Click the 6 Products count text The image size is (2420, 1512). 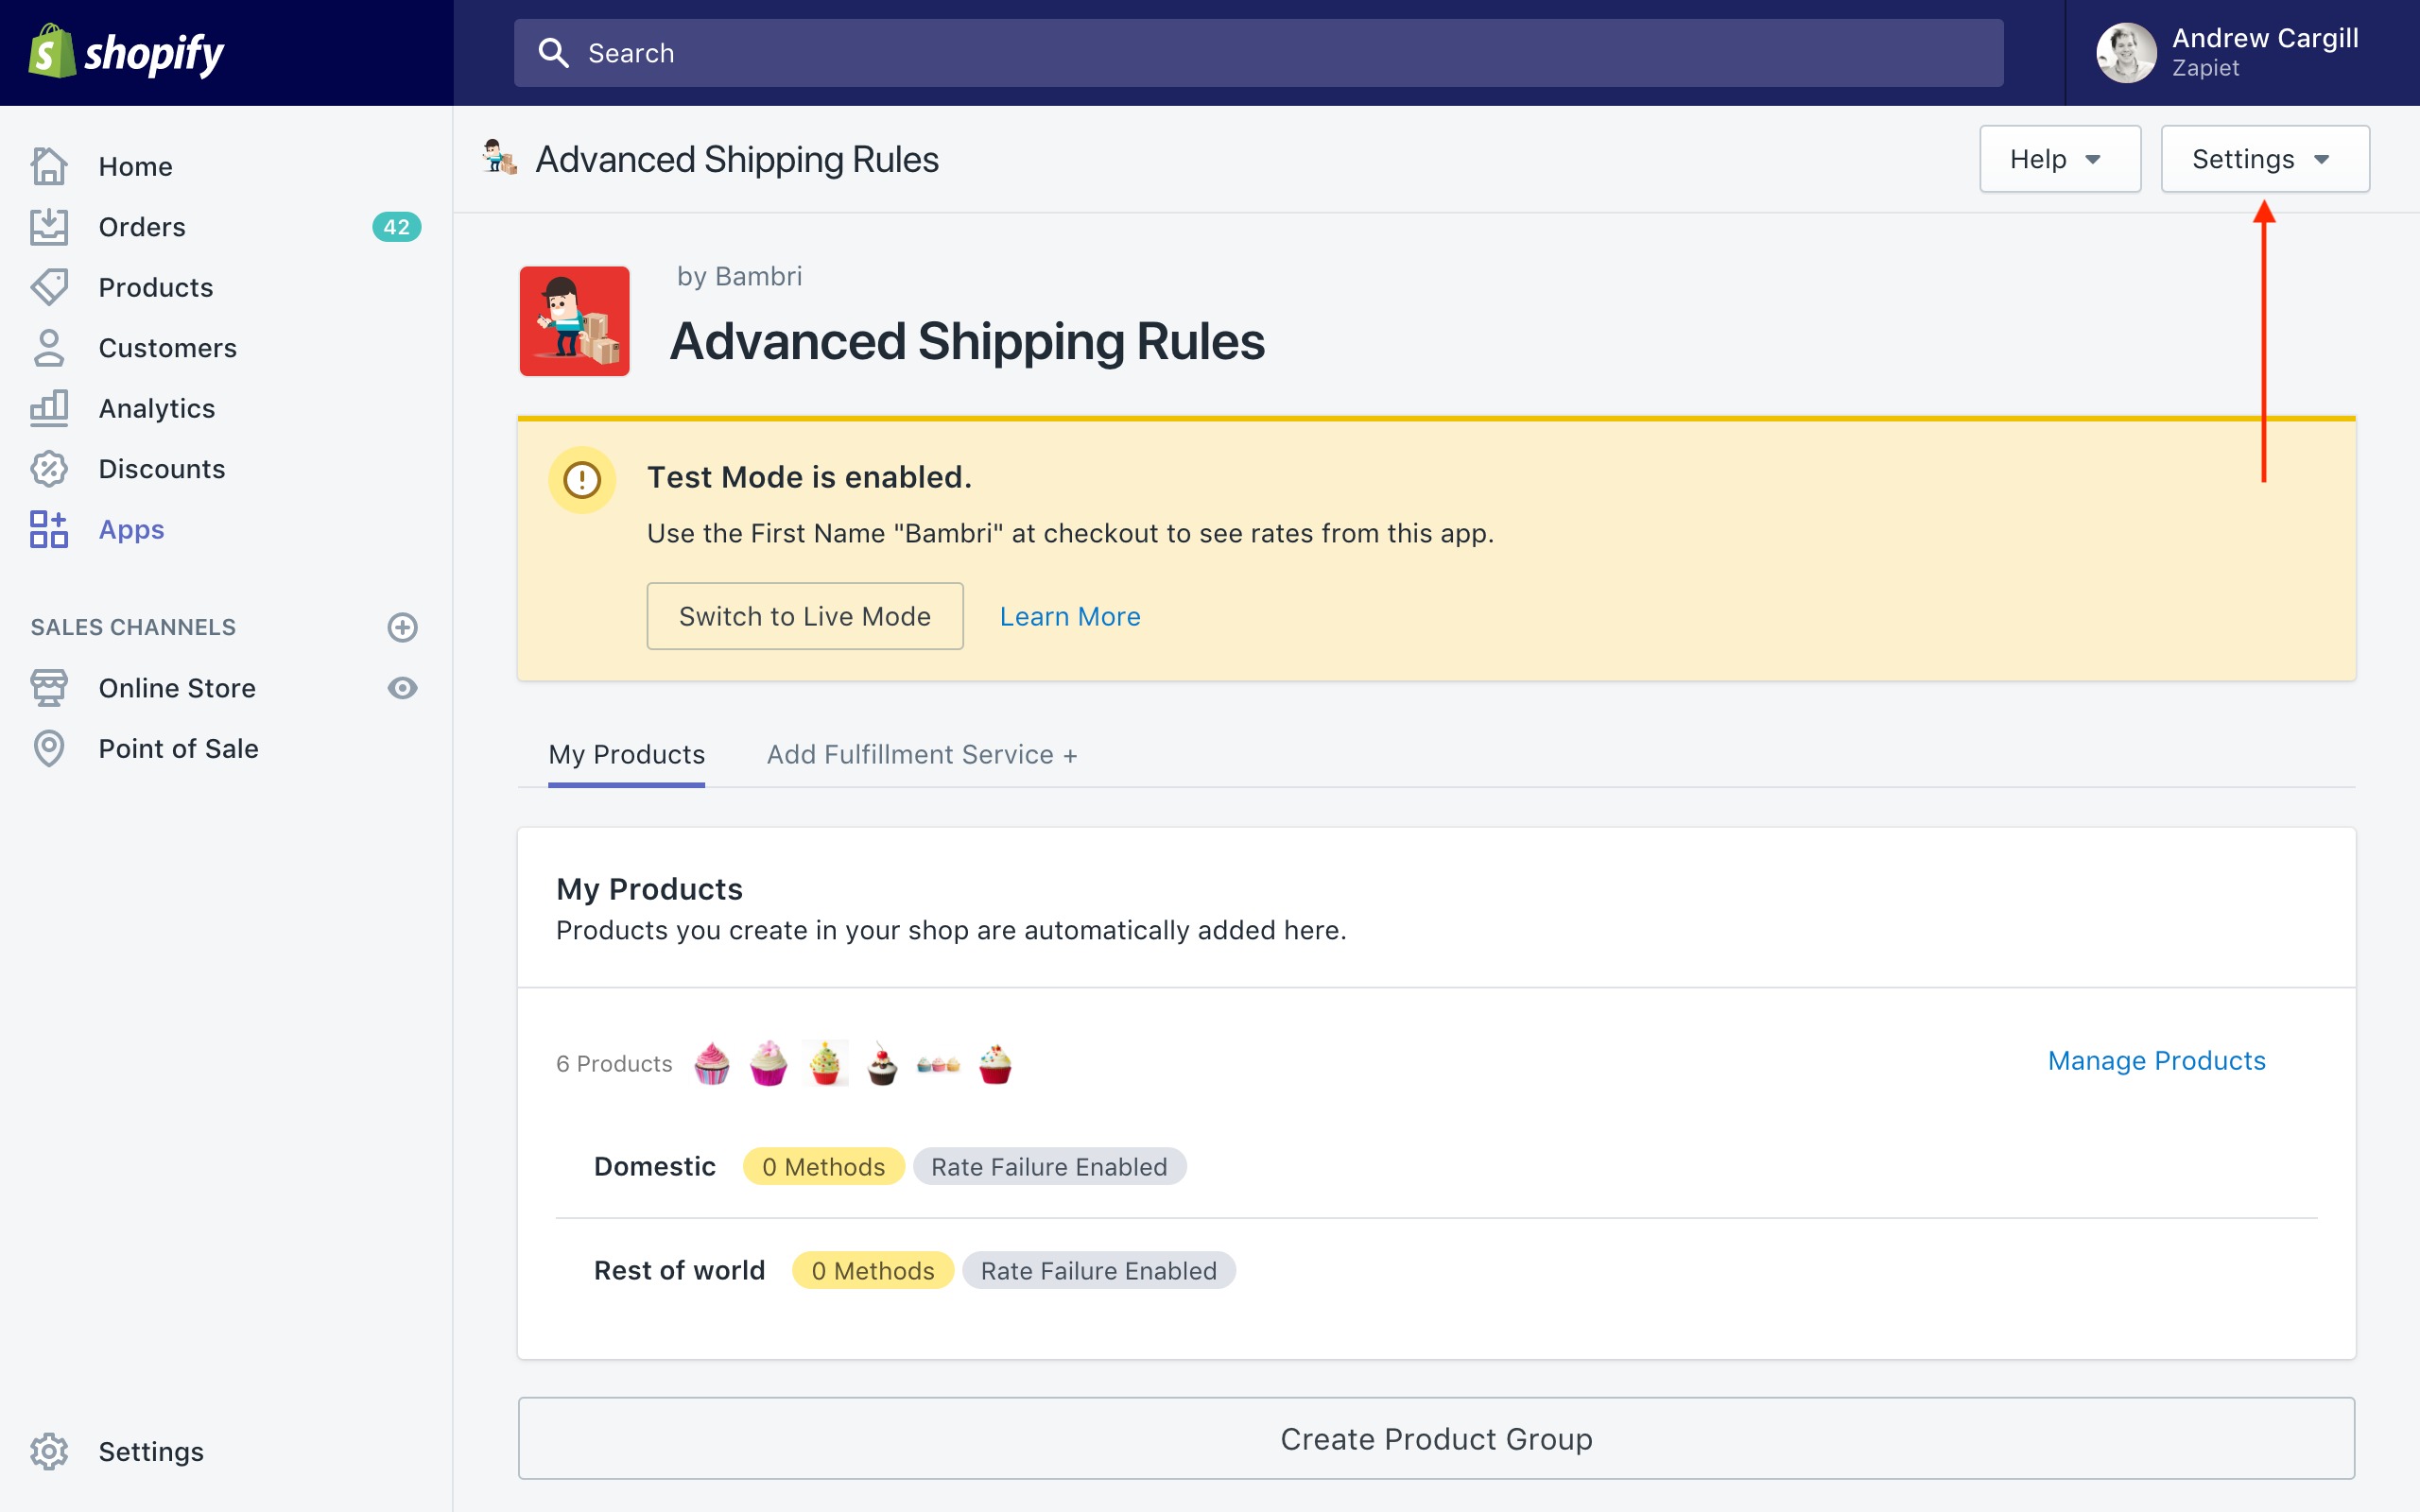click(614, 1063)
